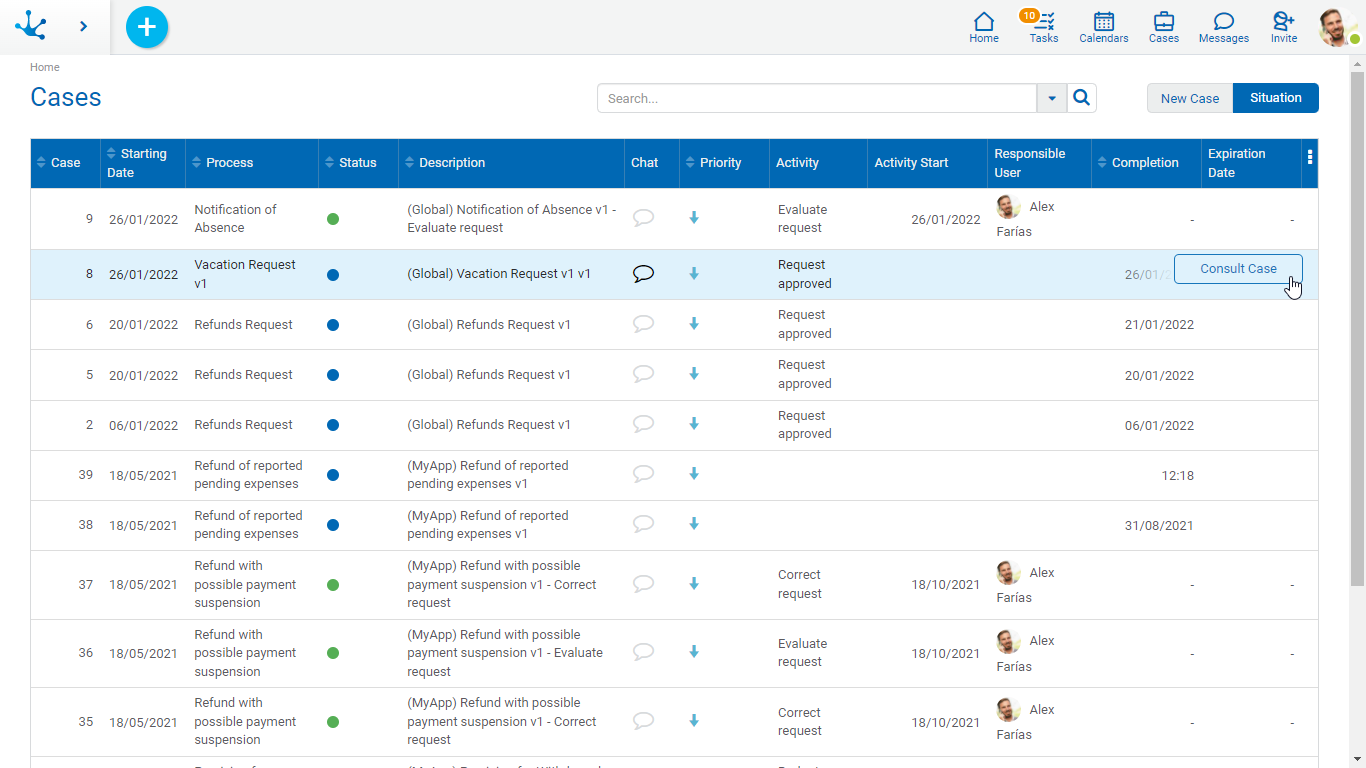Switch to the New Case tab
Viewport: 1366px width, 768px height.
click(1189, 98)
